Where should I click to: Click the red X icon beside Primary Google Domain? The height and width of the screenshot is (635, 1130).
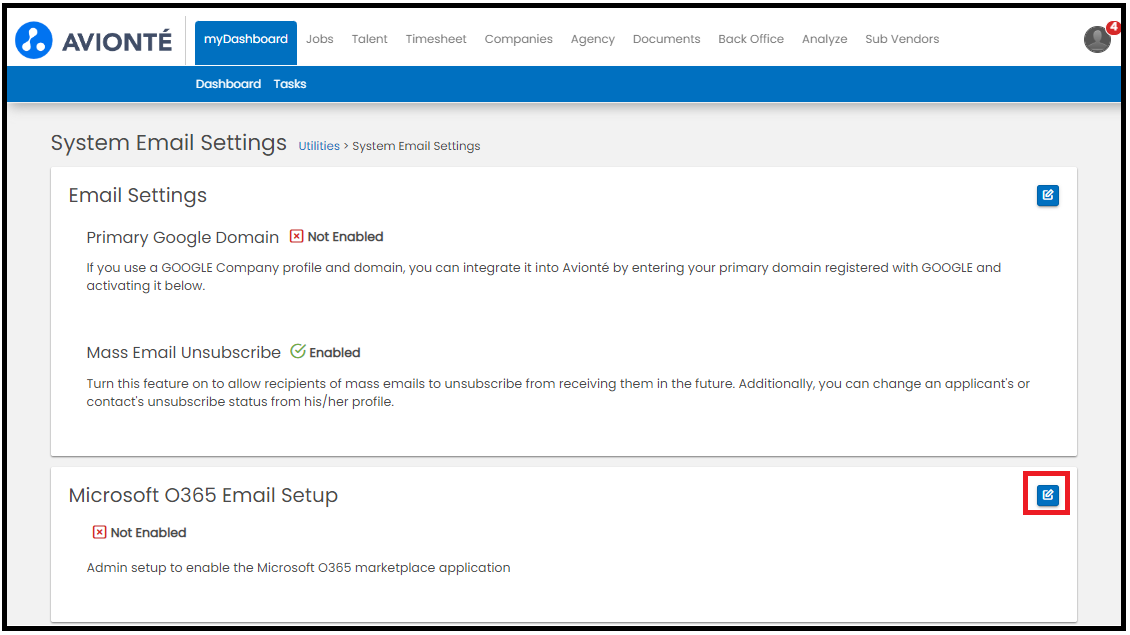[296, 236]
